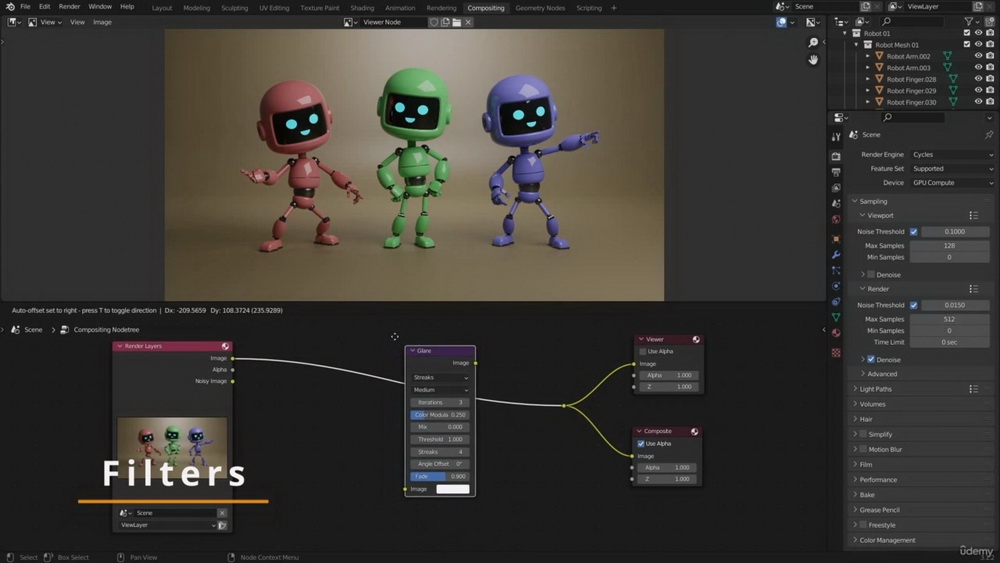Open Viewport sampling presets list icon
This screenshot has width=1000, height=563.
[x=974, y=216]
